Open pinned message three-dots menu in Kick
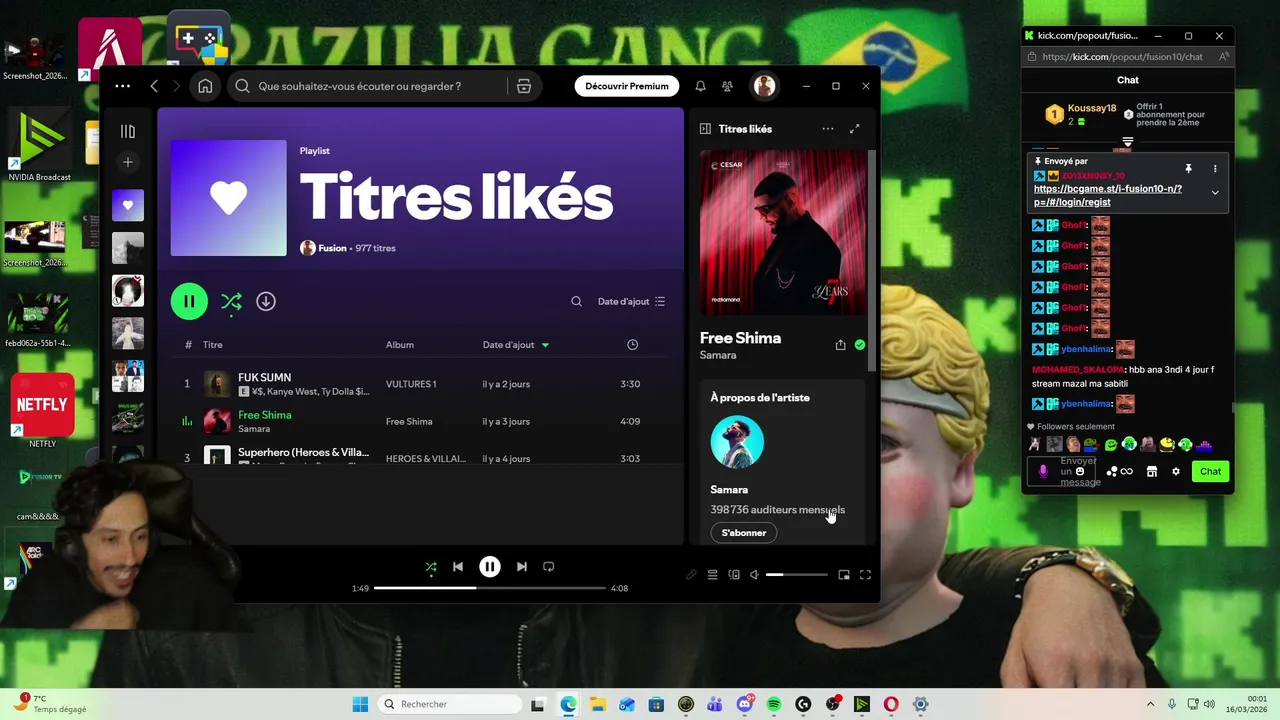The width and height of the screenshot is (1280, 720). 1215,169
